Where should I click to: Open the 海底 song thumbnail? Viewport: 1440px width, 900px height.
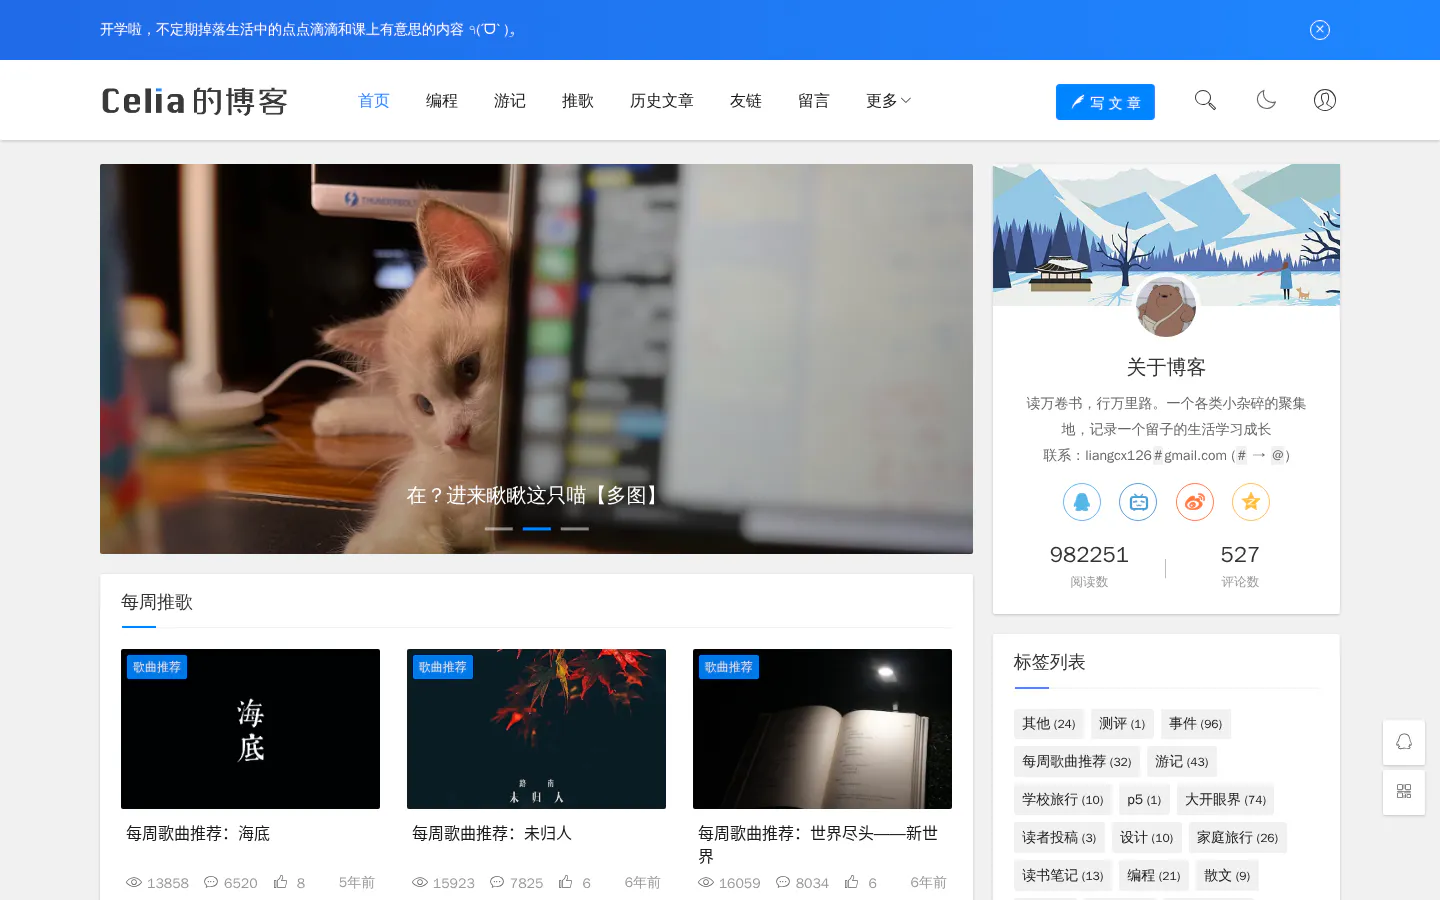pyautogui.click(x=250, y=729)
